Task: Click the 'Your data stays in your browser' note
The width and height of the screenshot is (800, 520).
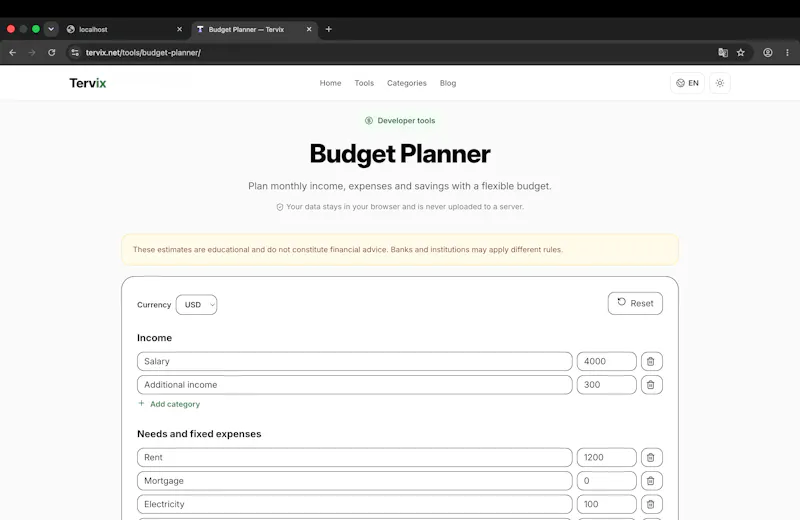Action: pyautogui.click(x=400, y=207)
